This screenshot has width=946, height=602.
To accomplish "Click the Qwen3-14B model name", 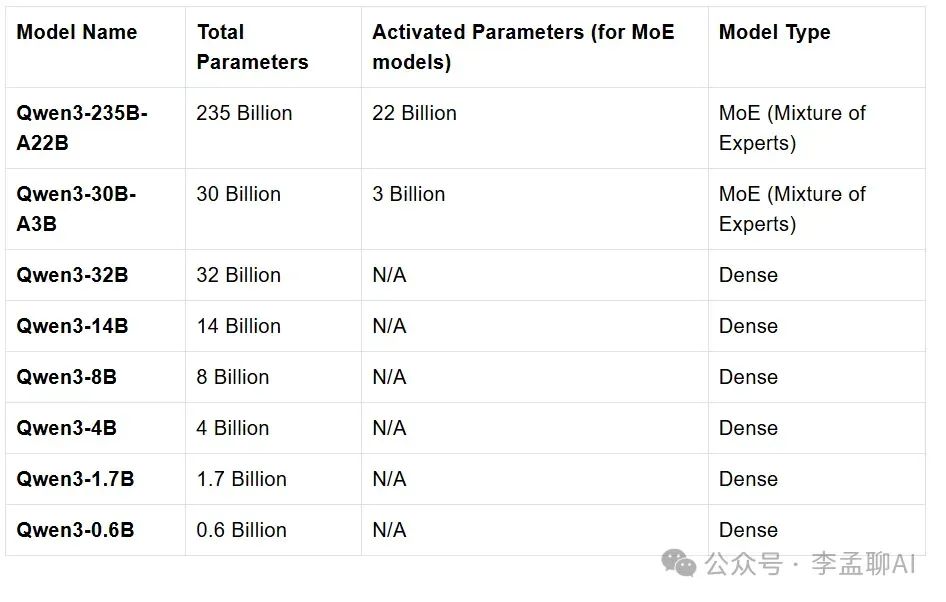I will (x=72, y=326).
